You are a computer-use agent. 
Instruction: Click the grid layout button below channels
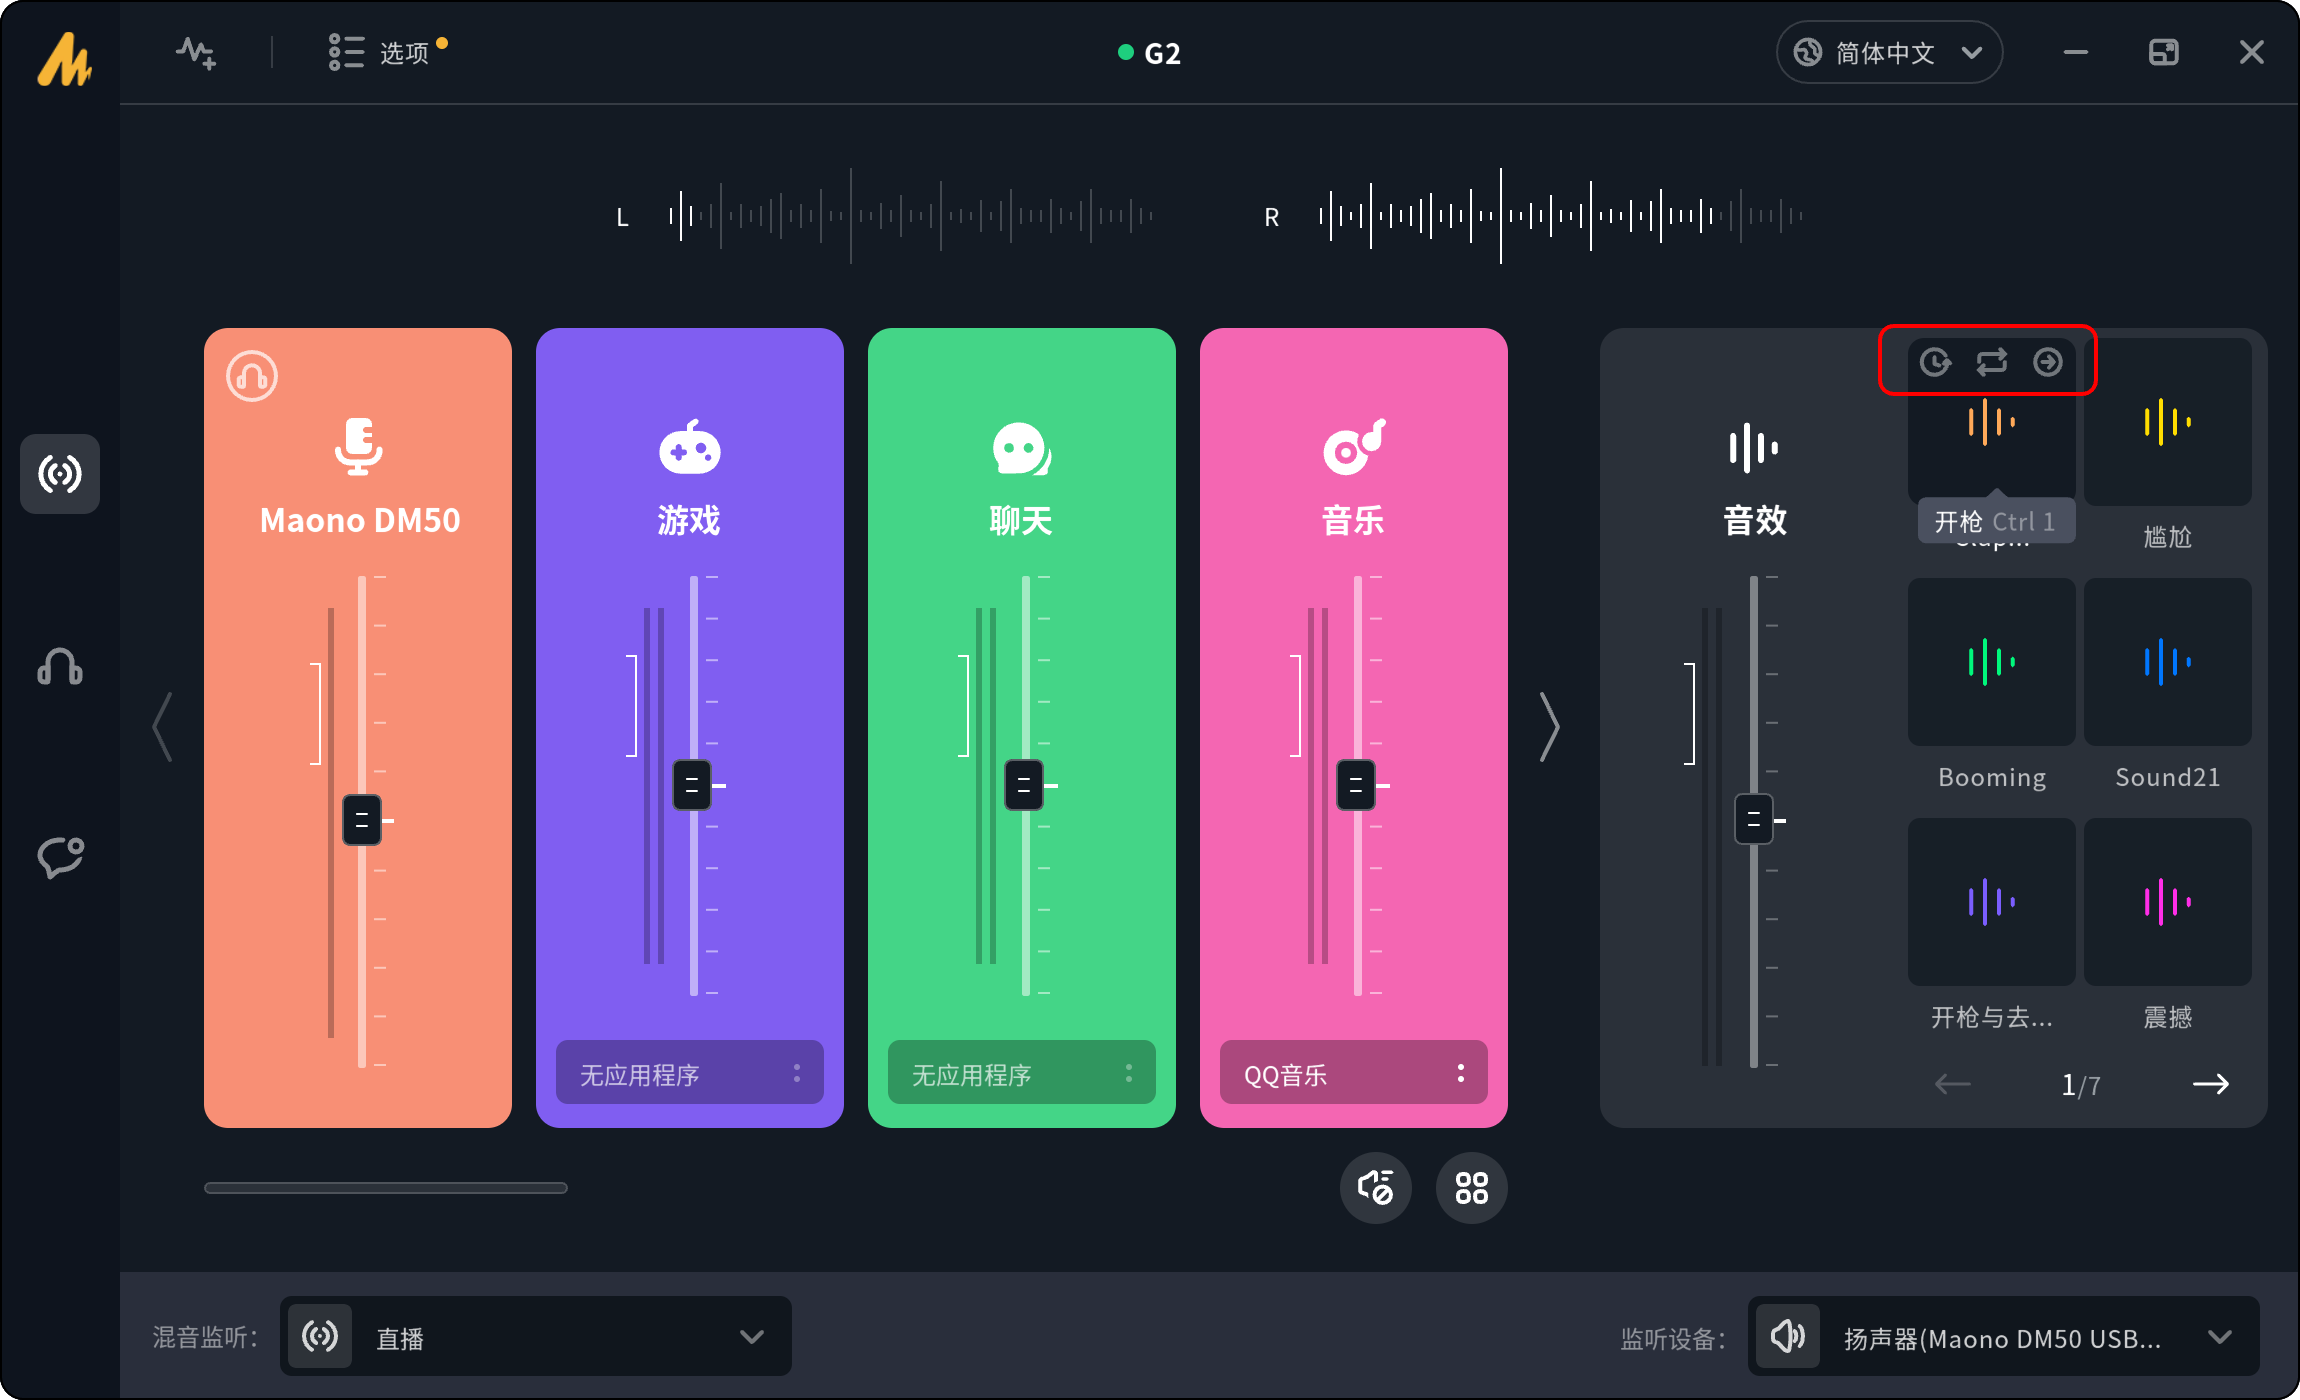(x=1471, y=1188)
